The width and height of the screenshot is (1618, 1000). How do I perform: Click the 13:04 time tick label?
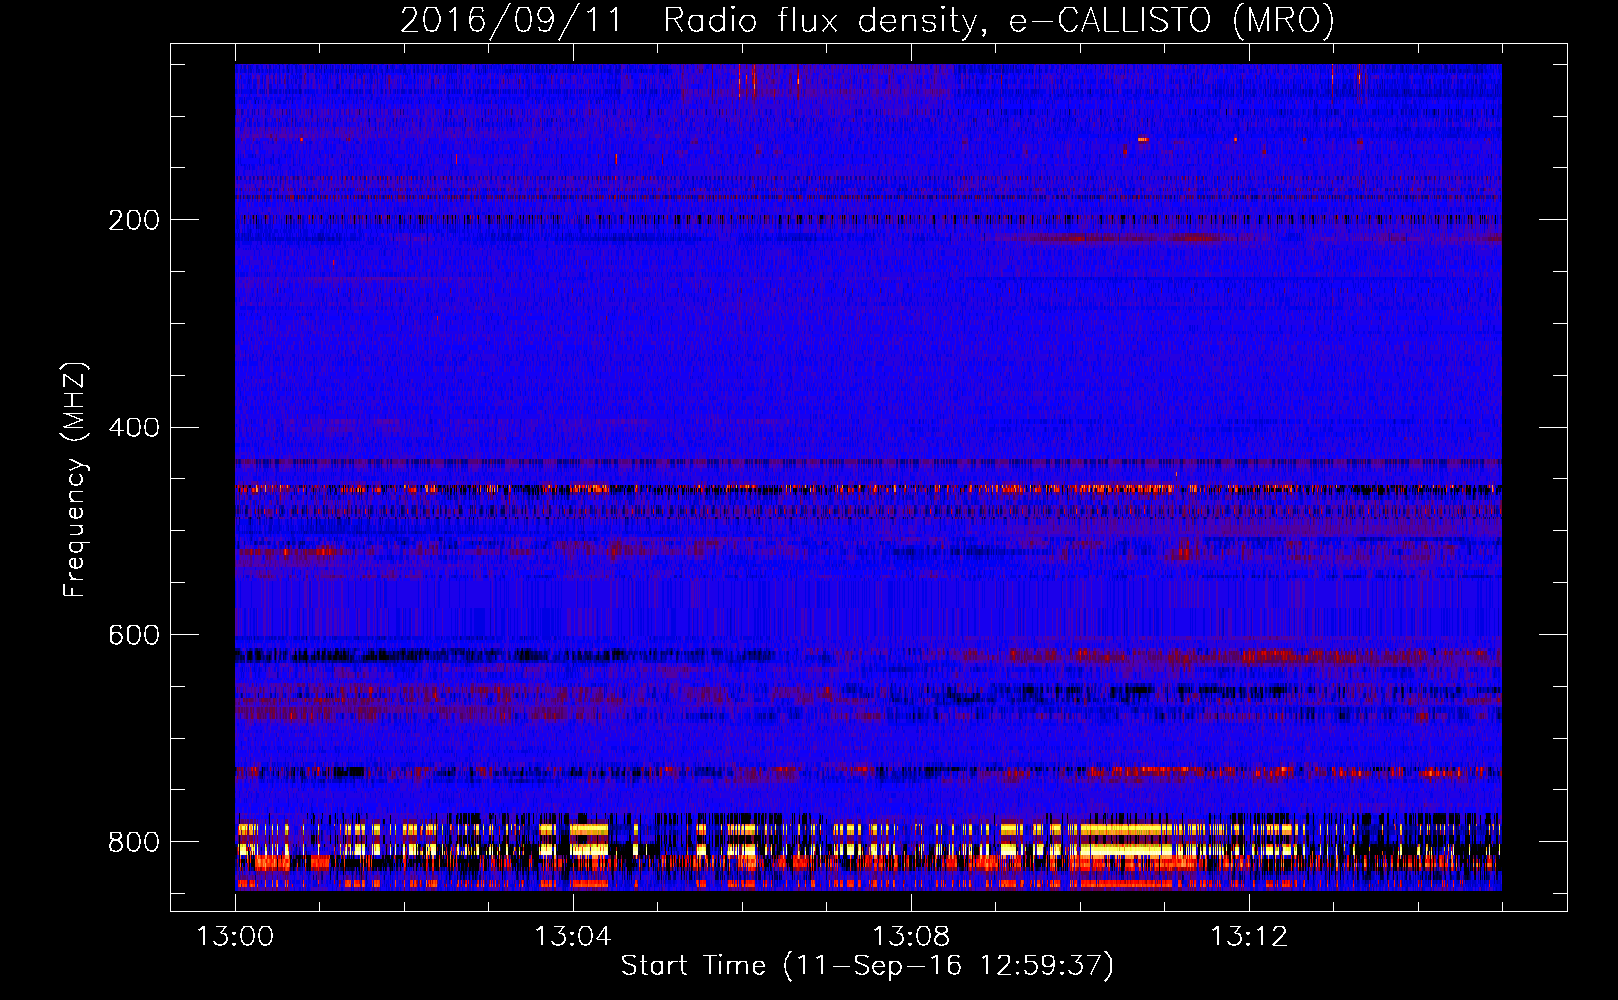pos(573,936)
